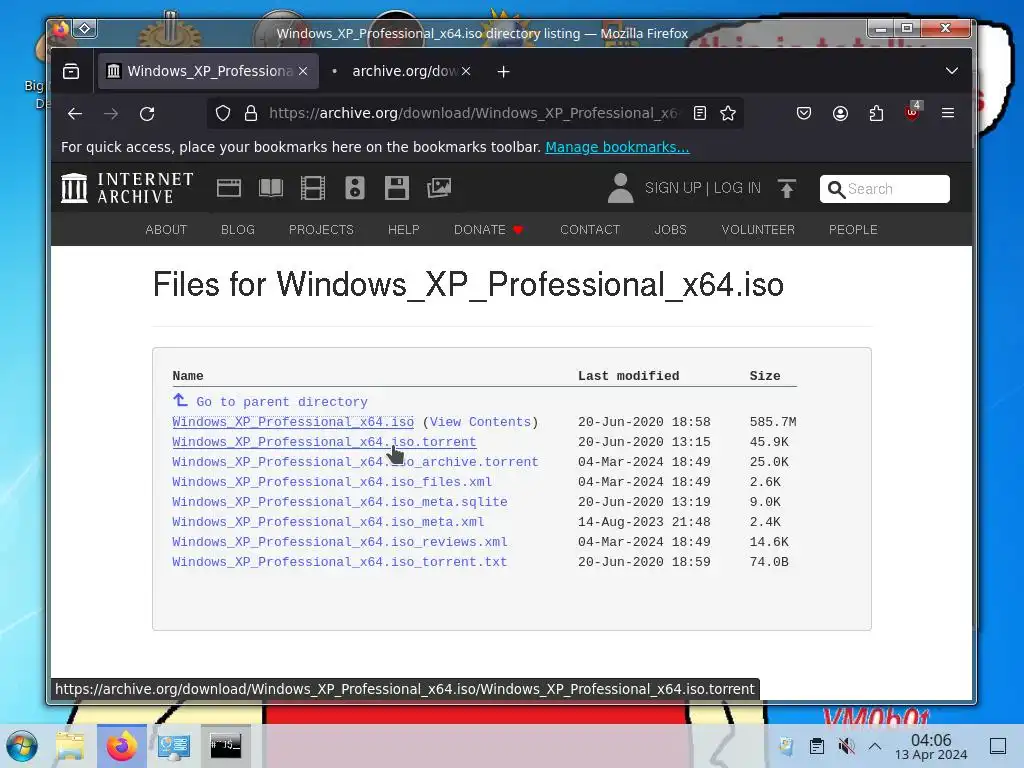Open the iso_meta.sqlite link
This screenshot has height=768, width=1024.
[x=340, y=502]
